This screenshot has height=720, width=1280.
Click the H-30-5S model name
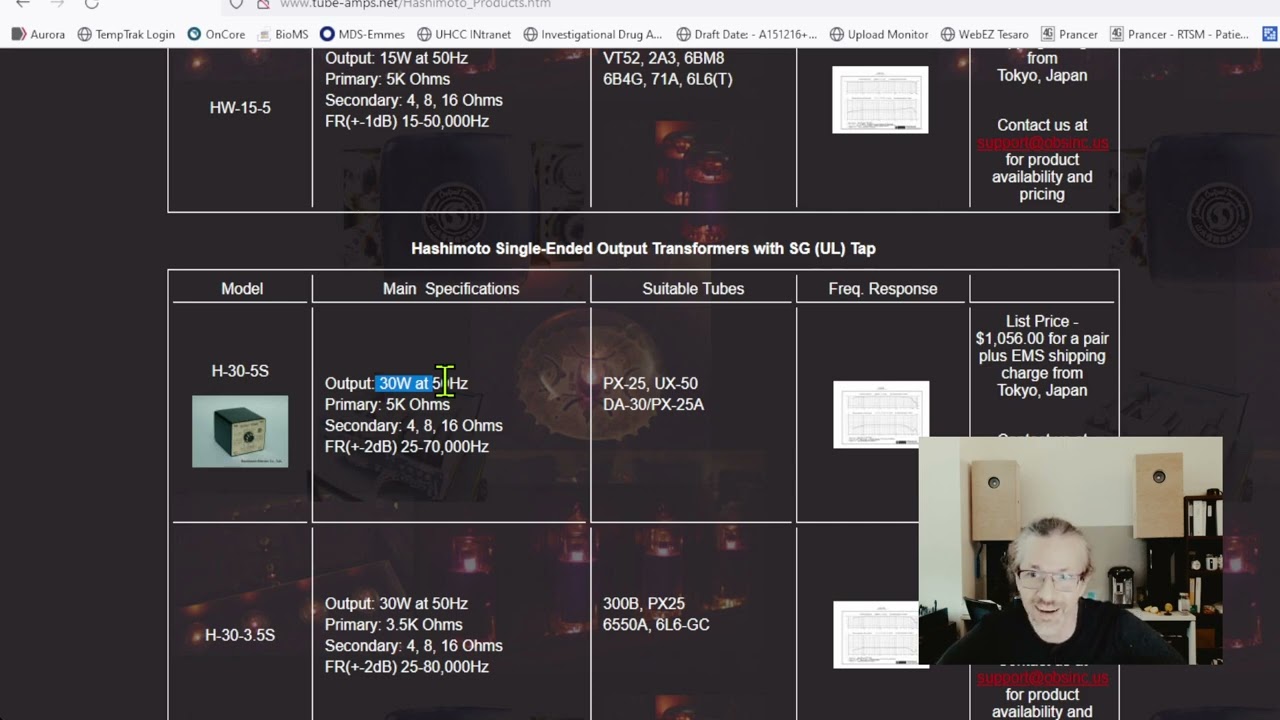(x=240, y=371)
